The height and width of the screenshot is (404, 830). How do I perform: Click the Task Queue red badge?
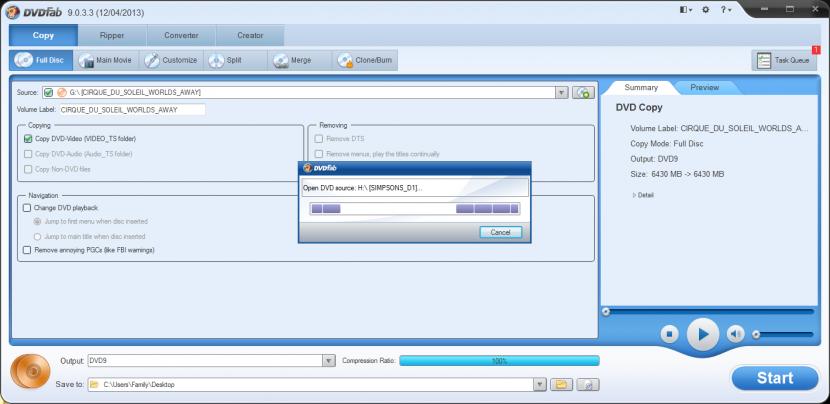816,50
